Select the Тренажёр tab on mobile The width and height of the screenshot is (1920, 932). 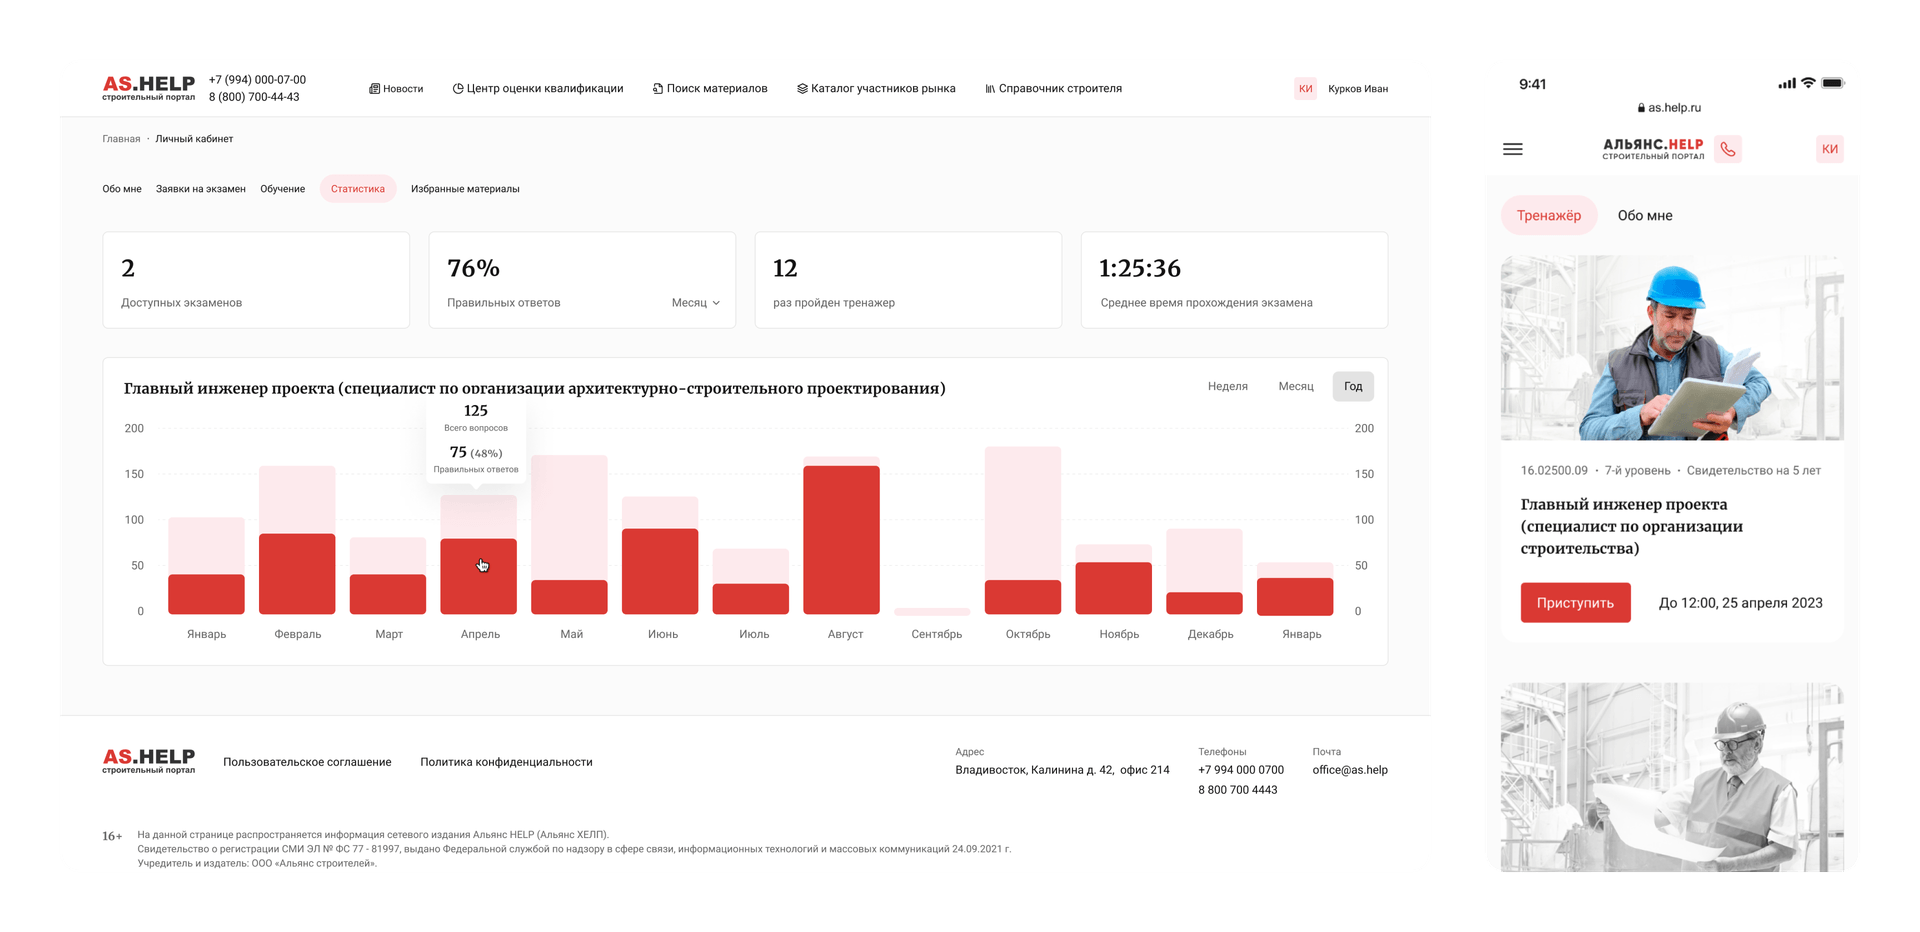[1548, 216]
